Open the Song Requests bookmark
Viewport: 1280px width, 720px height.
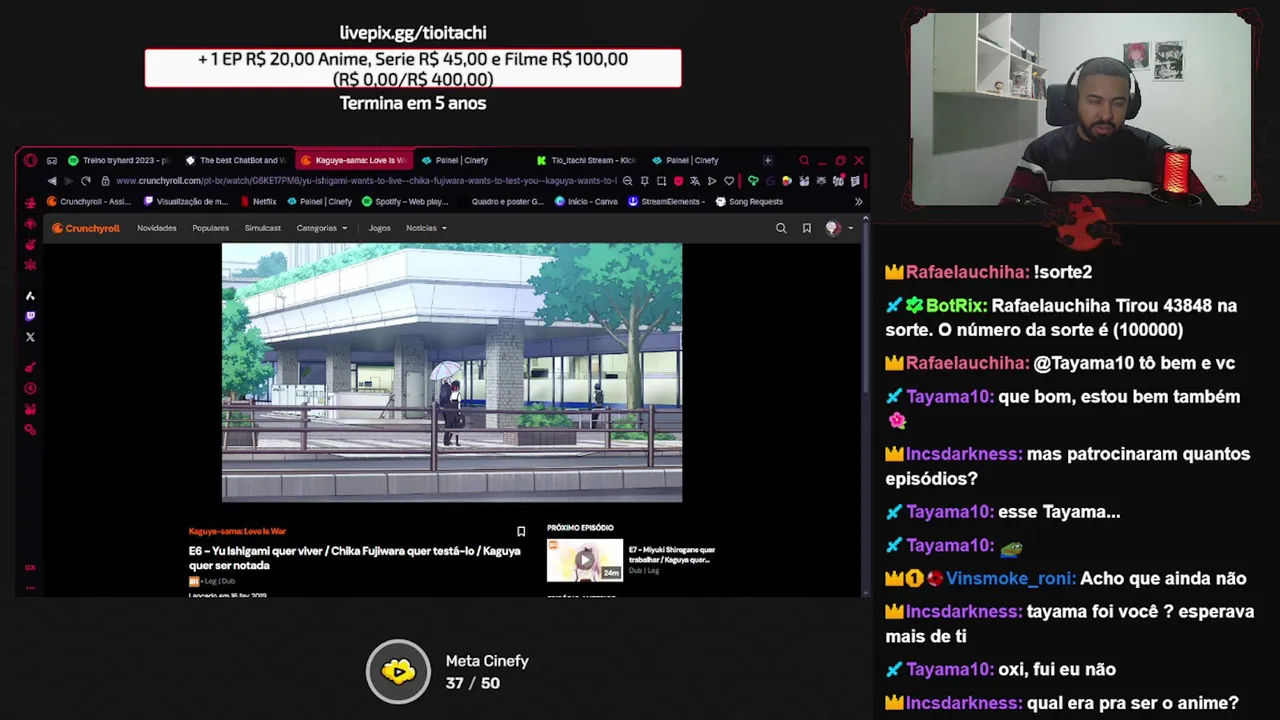749,202
